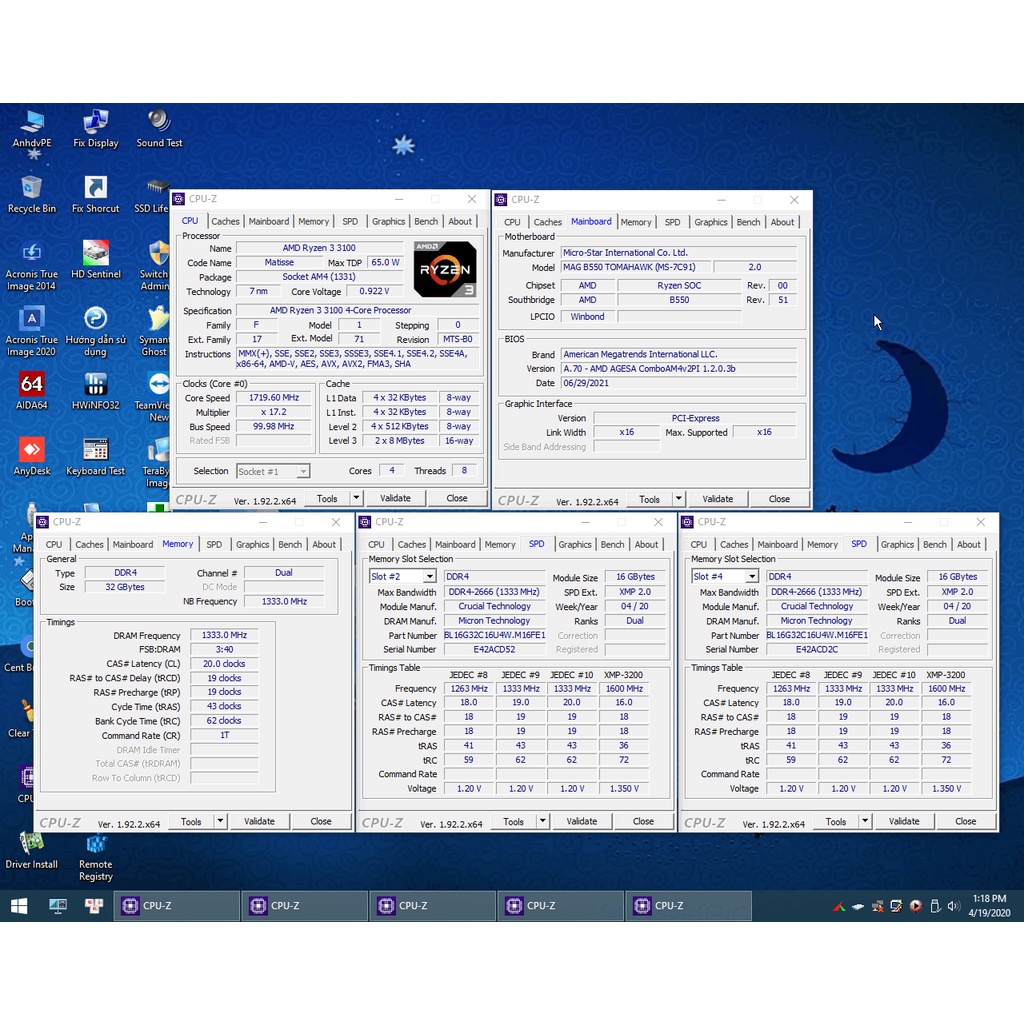Click Close button in Mainboard window
The image size is (1024, 1024).
[779, 499]
